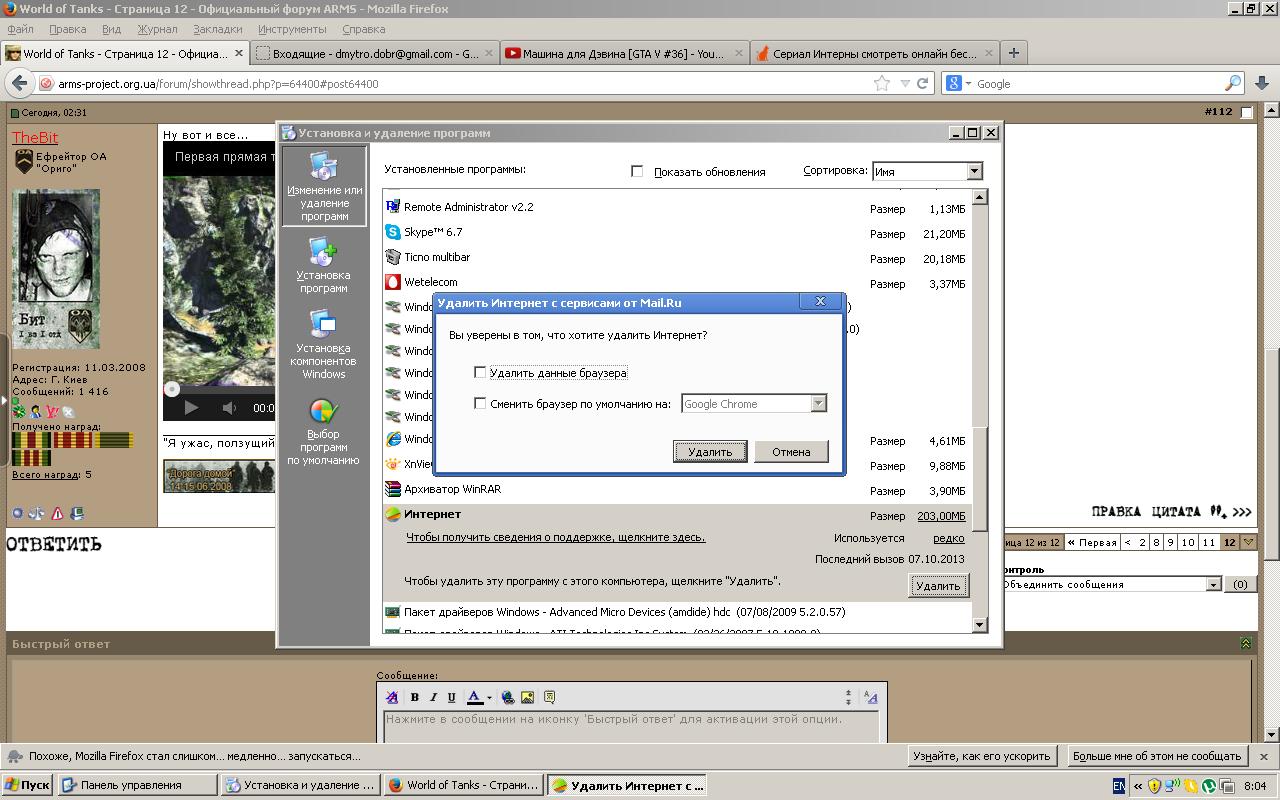
Task: Enable 'Показать обновления' checkbox
Action: (637, 171)
